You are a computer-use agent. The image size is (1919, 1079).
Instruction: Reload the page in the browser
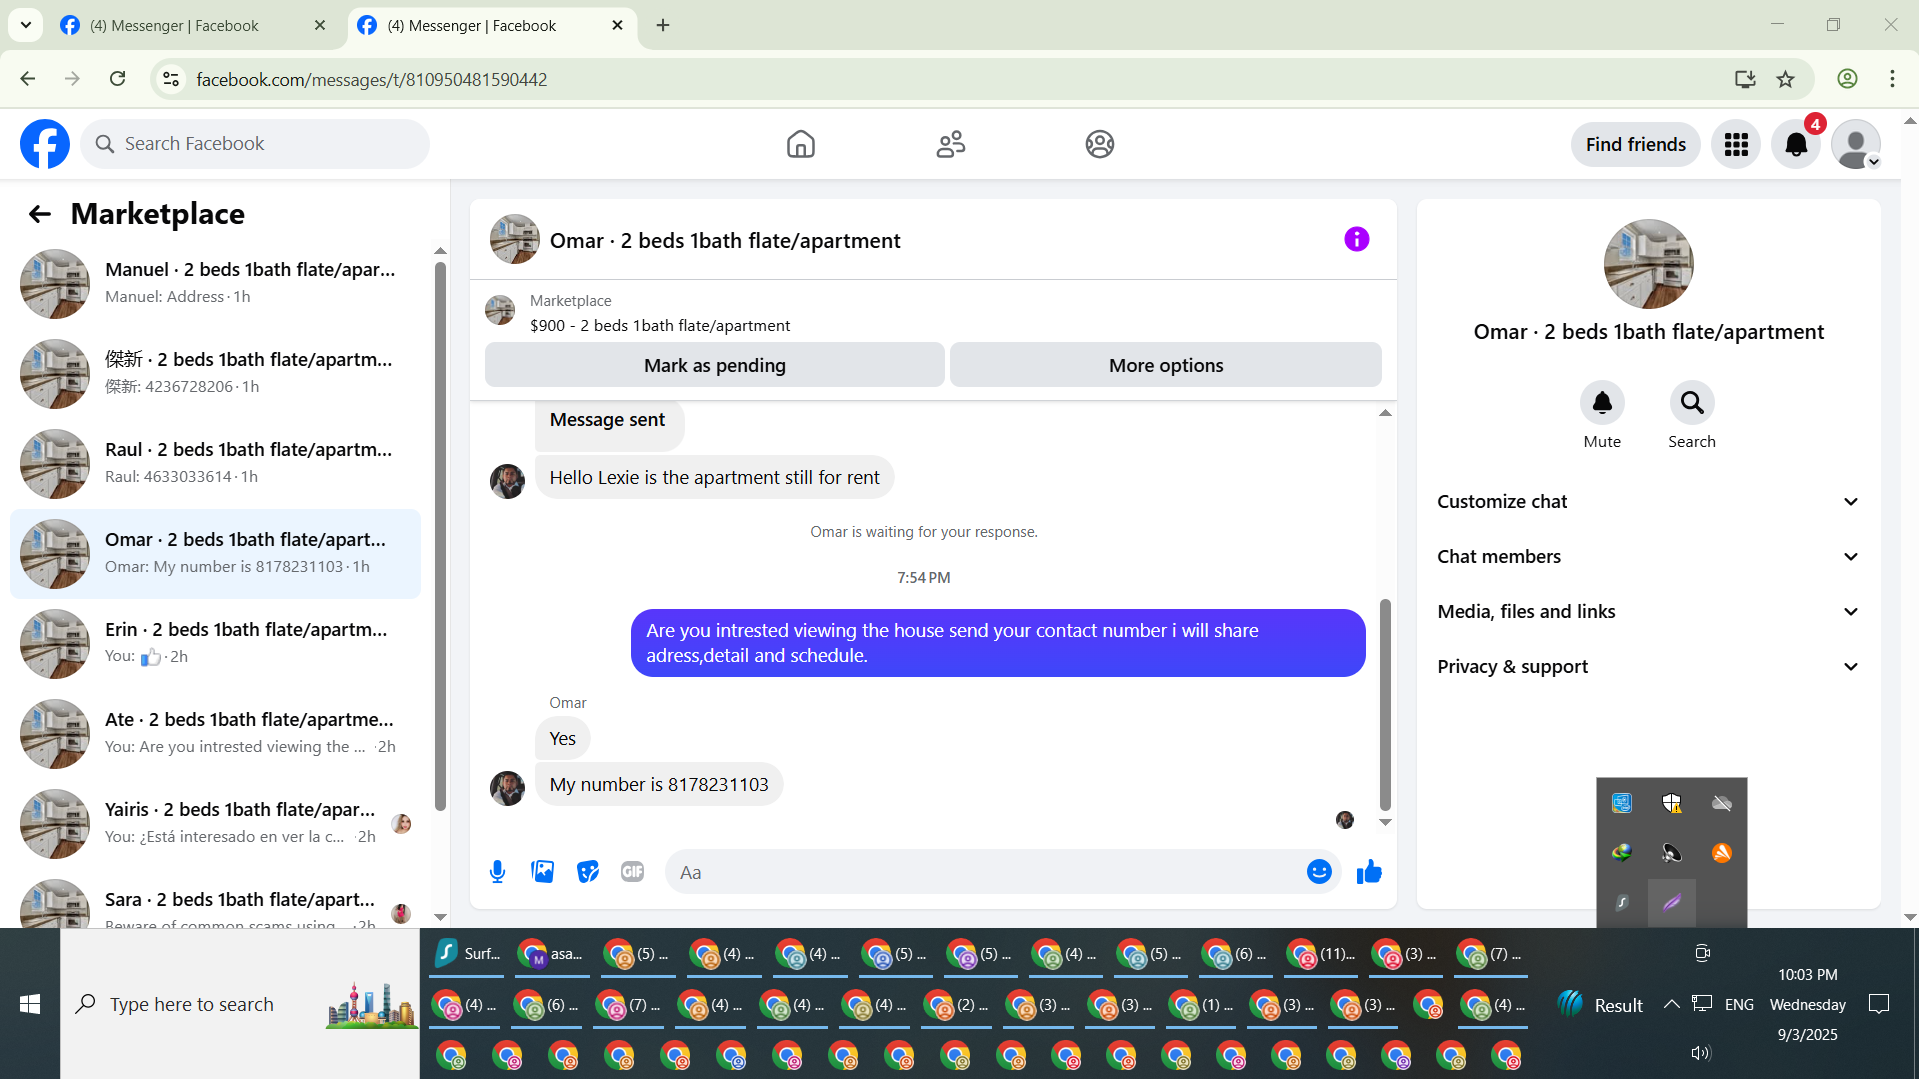pyautogui.click(x=117, y=79)
